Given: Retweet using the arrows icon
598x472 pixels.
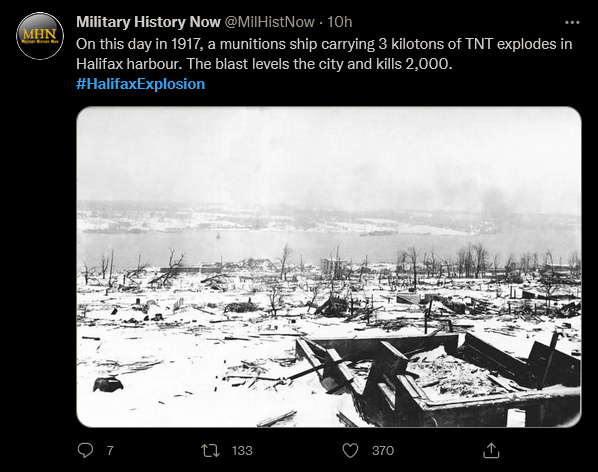Looking at the screenshot, I should pyautogui.click(x=211, y=450).
